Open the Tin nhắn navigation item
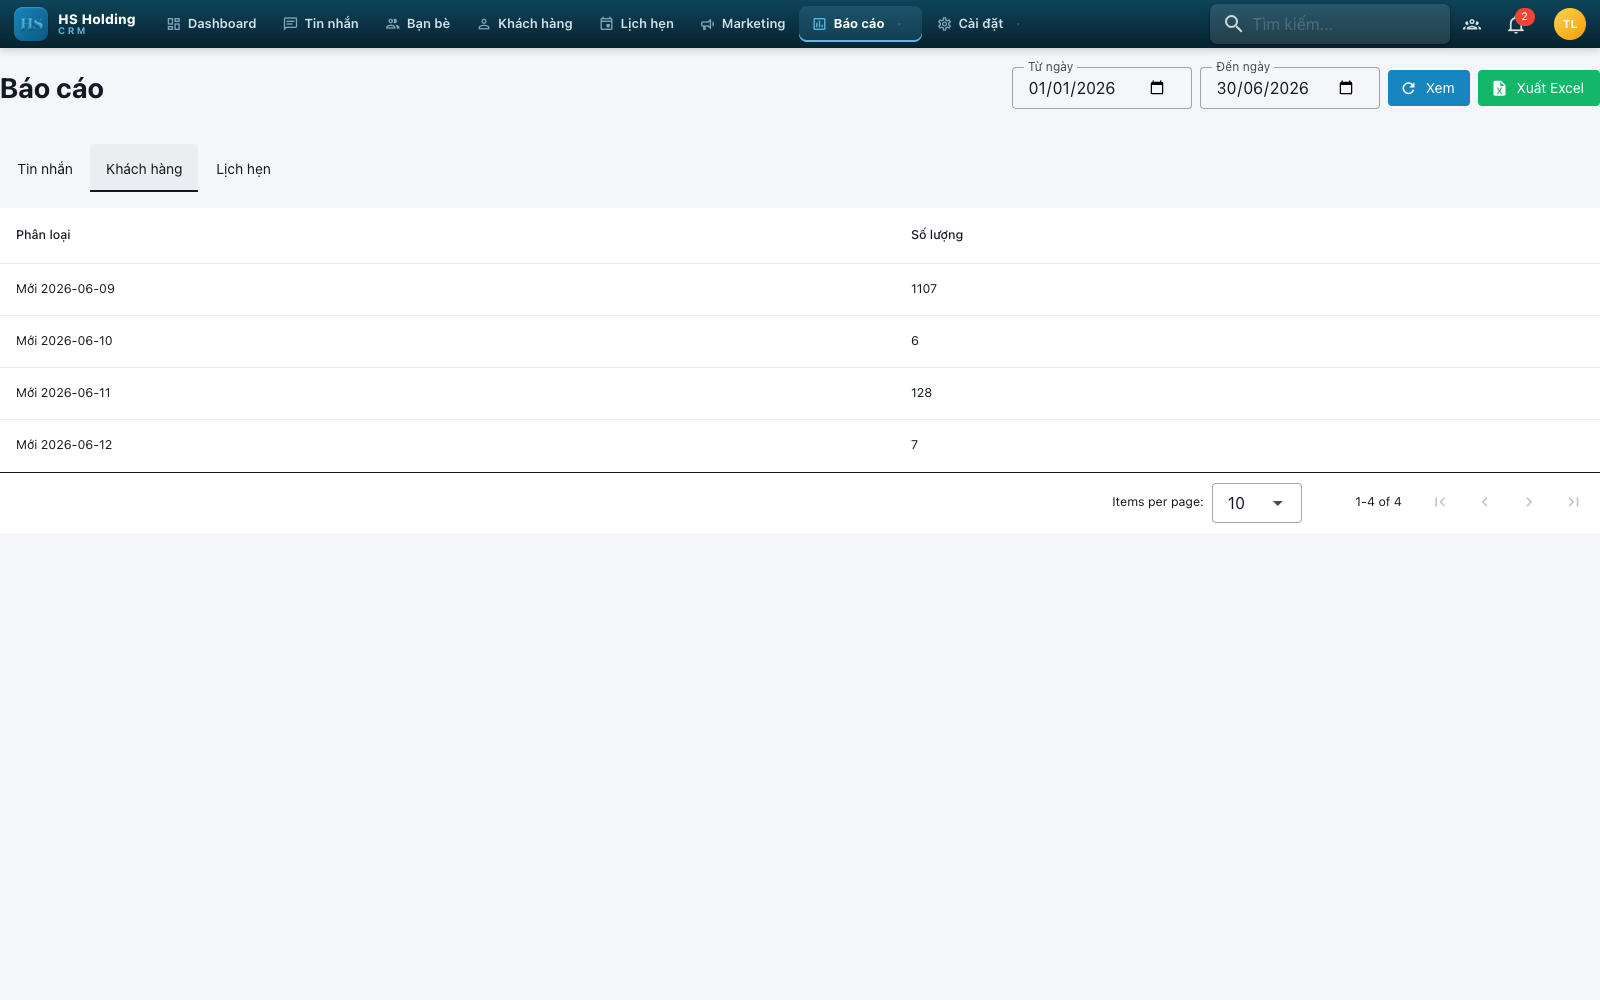1600x1000 pixels. pos(321,24)
